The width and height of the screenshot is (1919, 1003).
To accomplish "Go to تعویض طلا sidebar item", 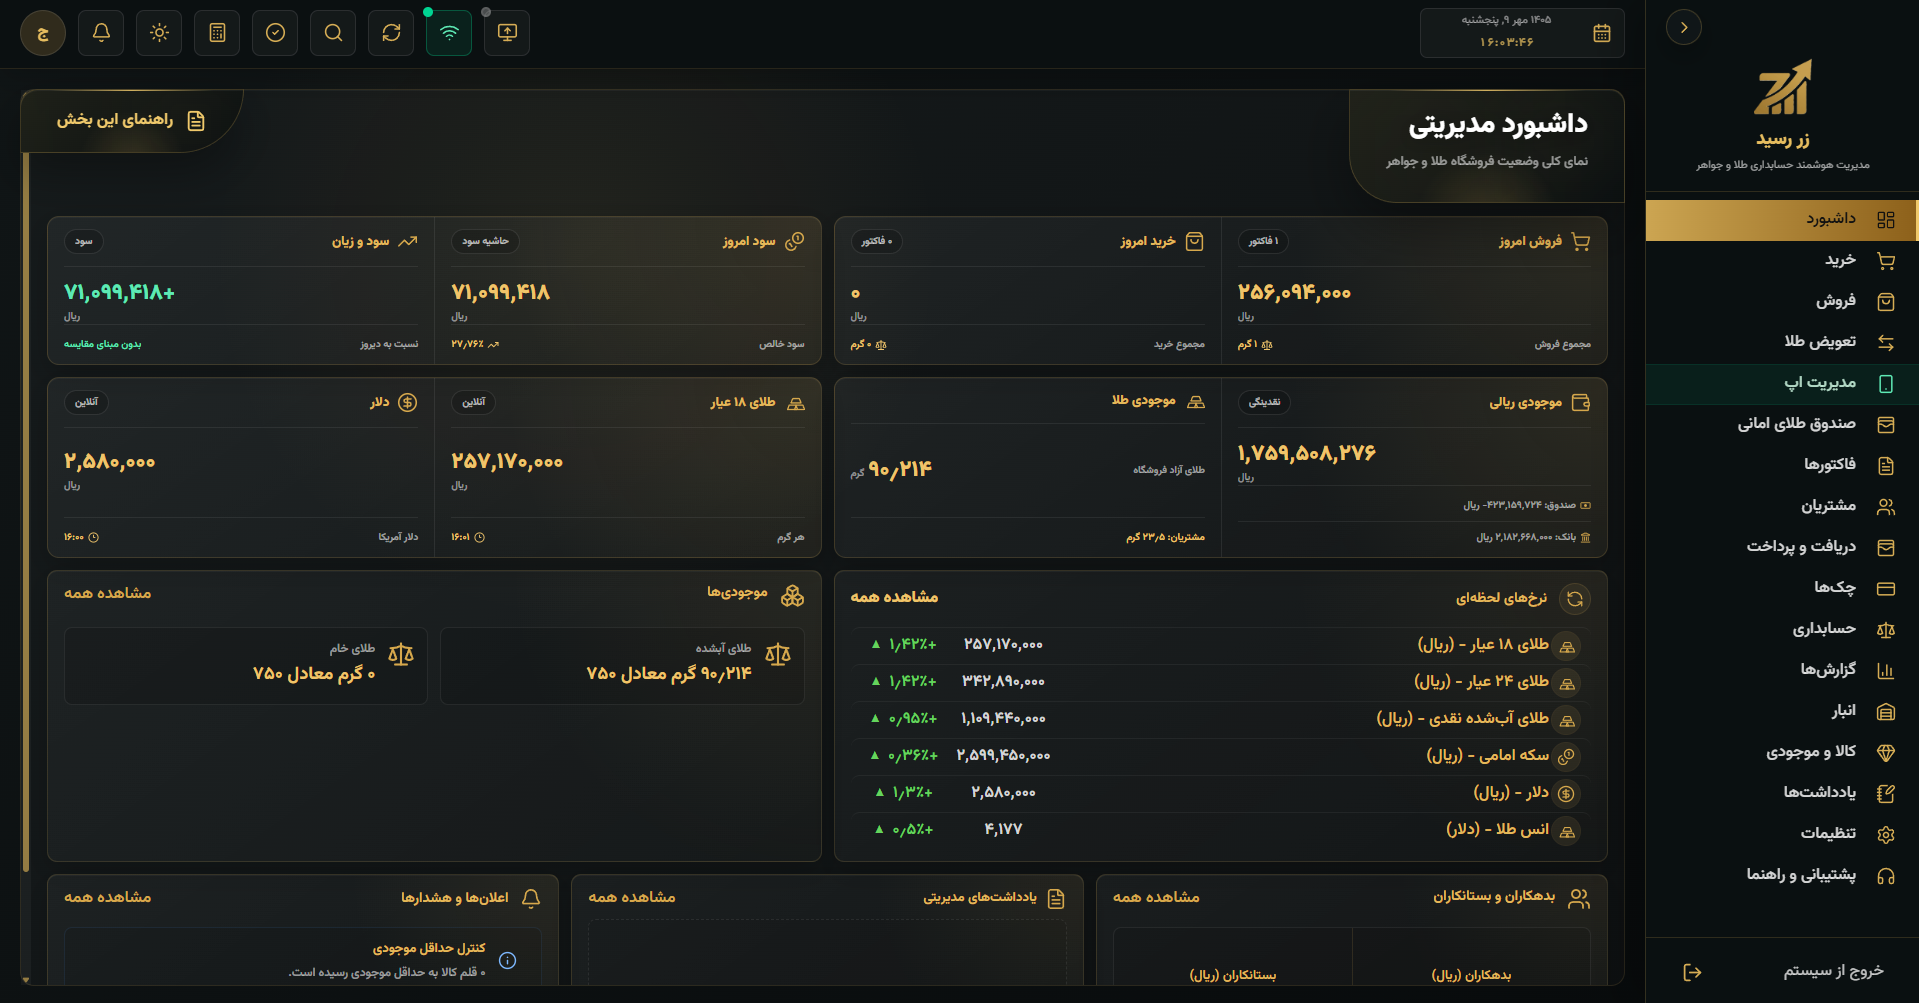I will click(1782, 343).
